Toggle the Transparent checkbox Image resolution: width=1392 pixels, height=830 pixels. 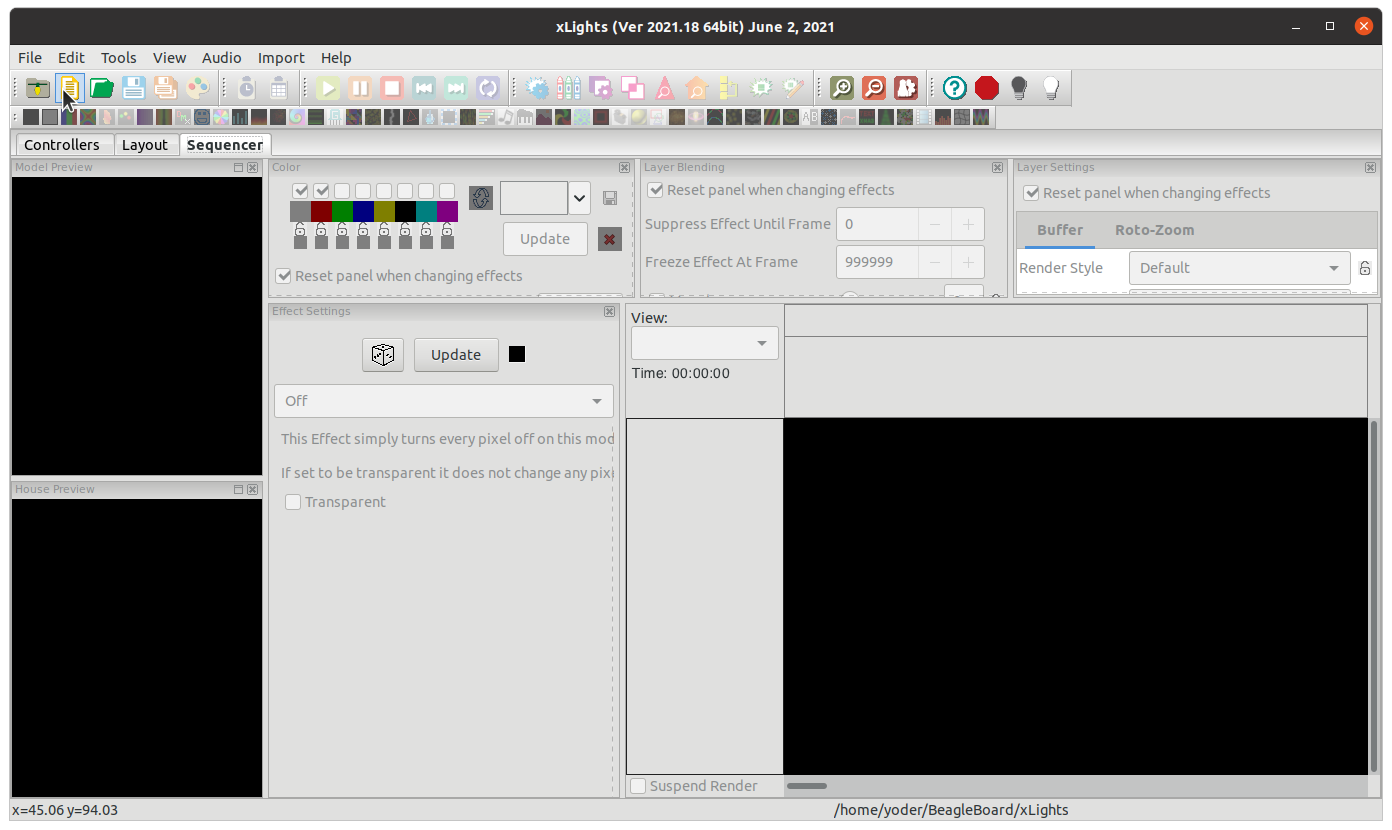coord(293,502)
